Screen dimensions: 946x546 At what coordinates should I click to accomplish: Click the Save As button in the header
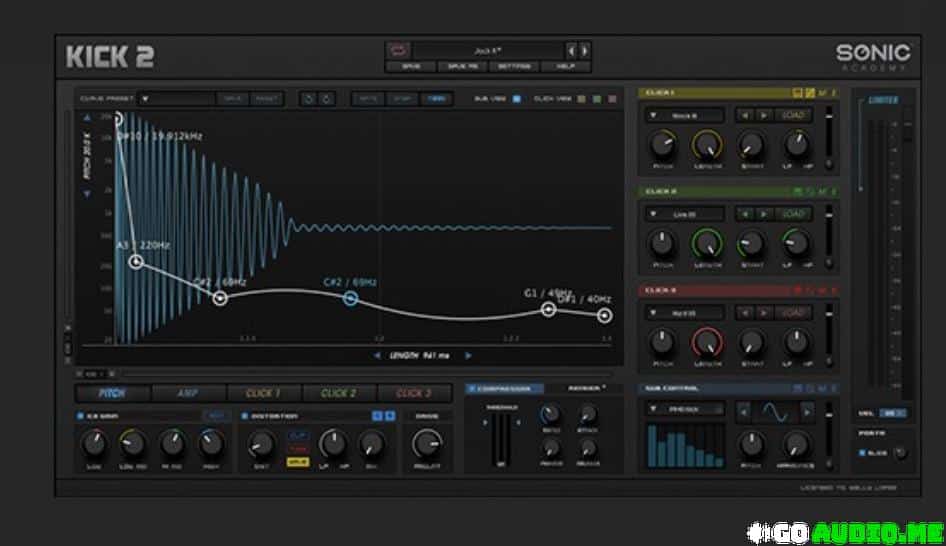click(x=463, y=66)
